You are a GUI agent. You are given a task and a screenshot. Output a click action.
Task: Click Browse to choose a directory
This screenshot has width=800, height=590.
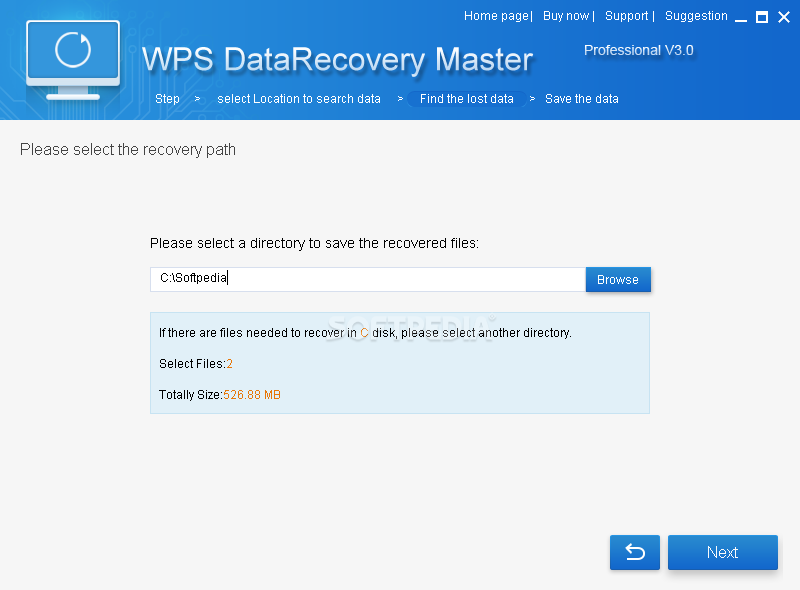click(618, 280)
